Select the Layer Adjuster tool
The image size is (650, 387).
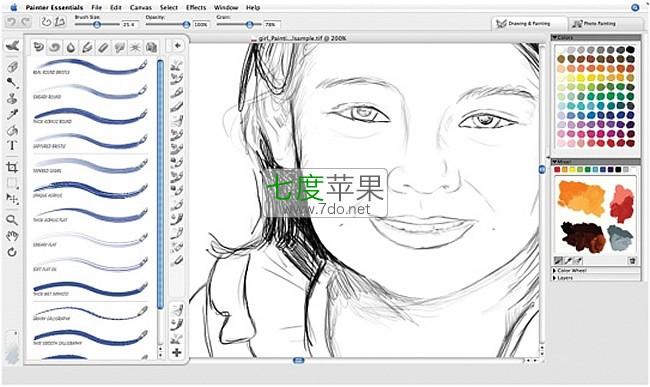tap(12, 199)
